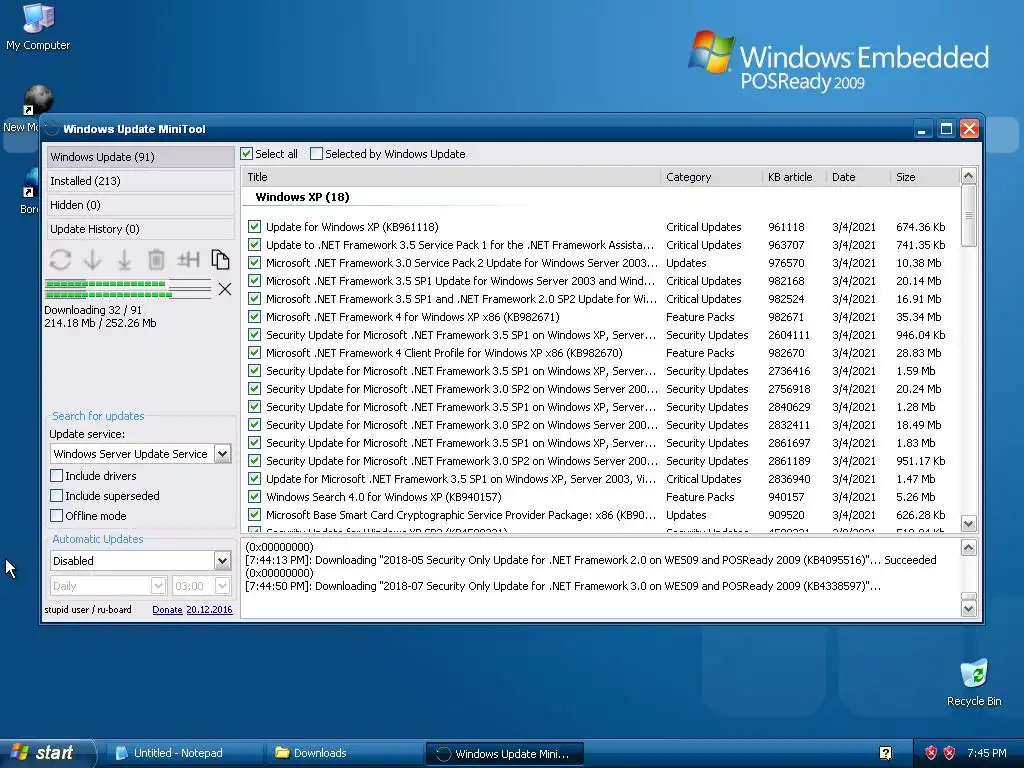Viewport: 1024px width, 768px height.
Task: Sort by the Category column header
Action: coord(711,177)
